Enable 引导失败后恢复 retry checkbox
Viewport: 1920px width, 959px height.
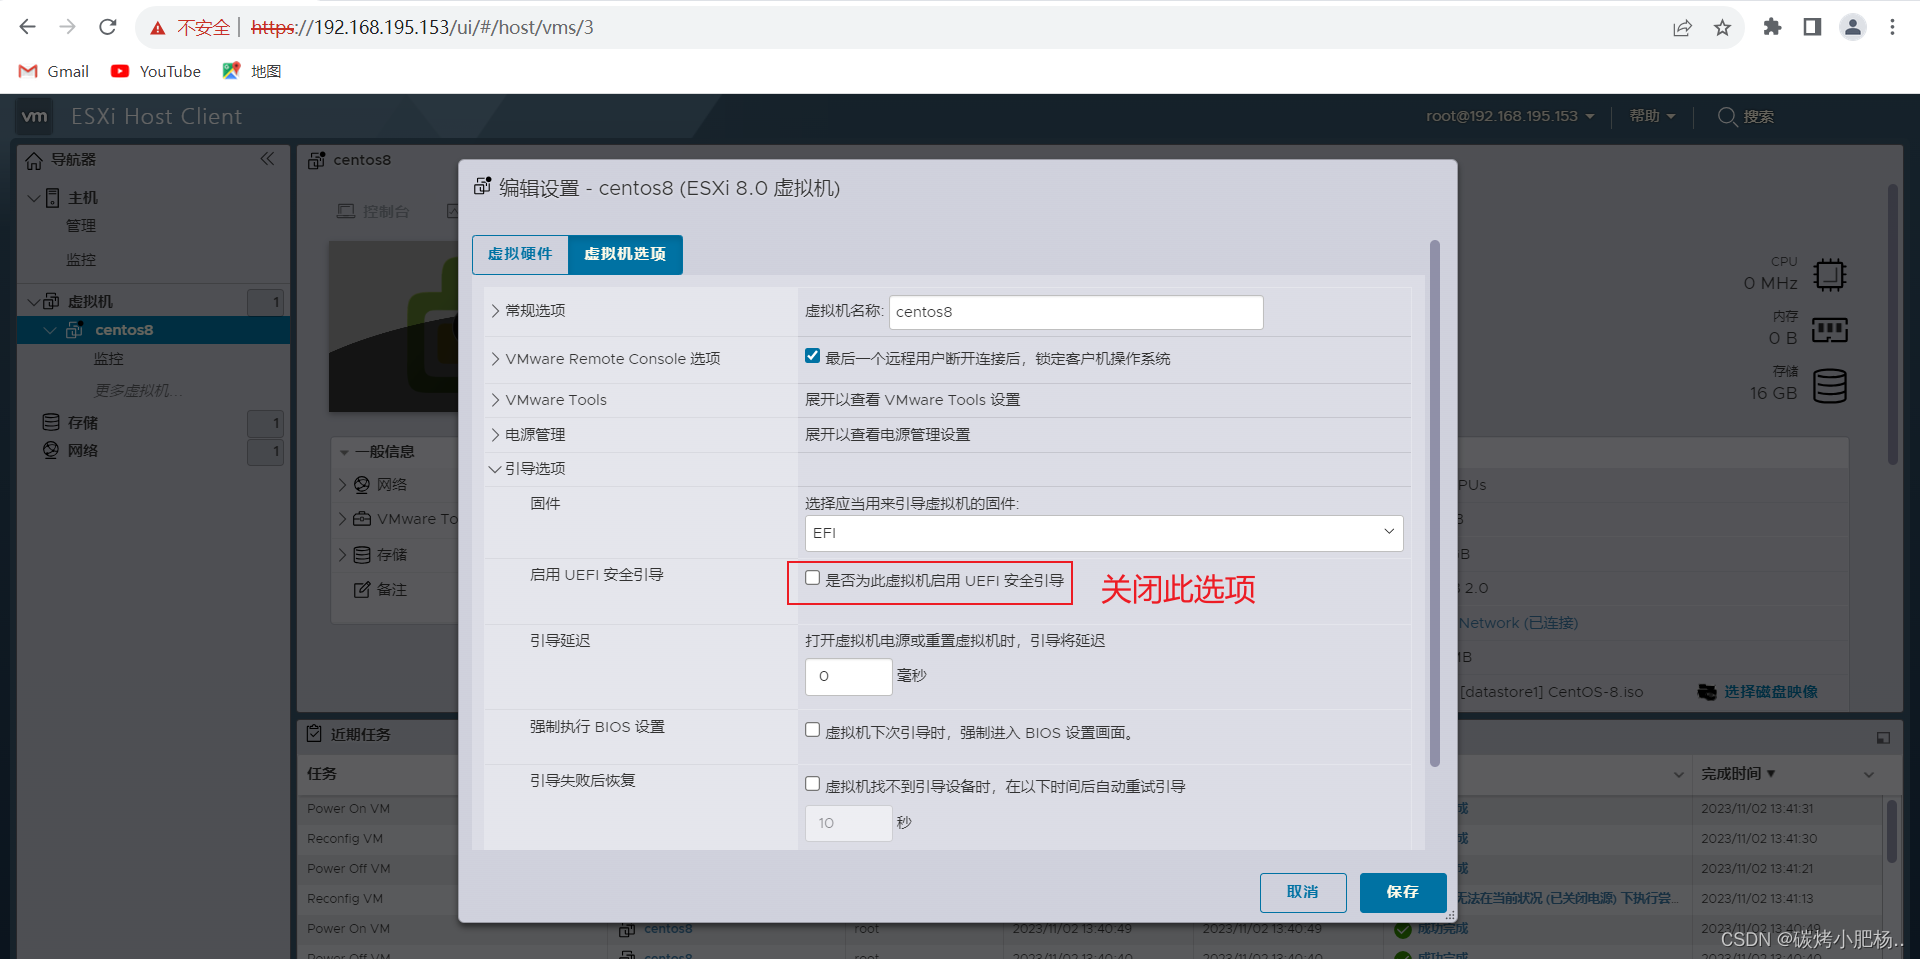(812, 784)
